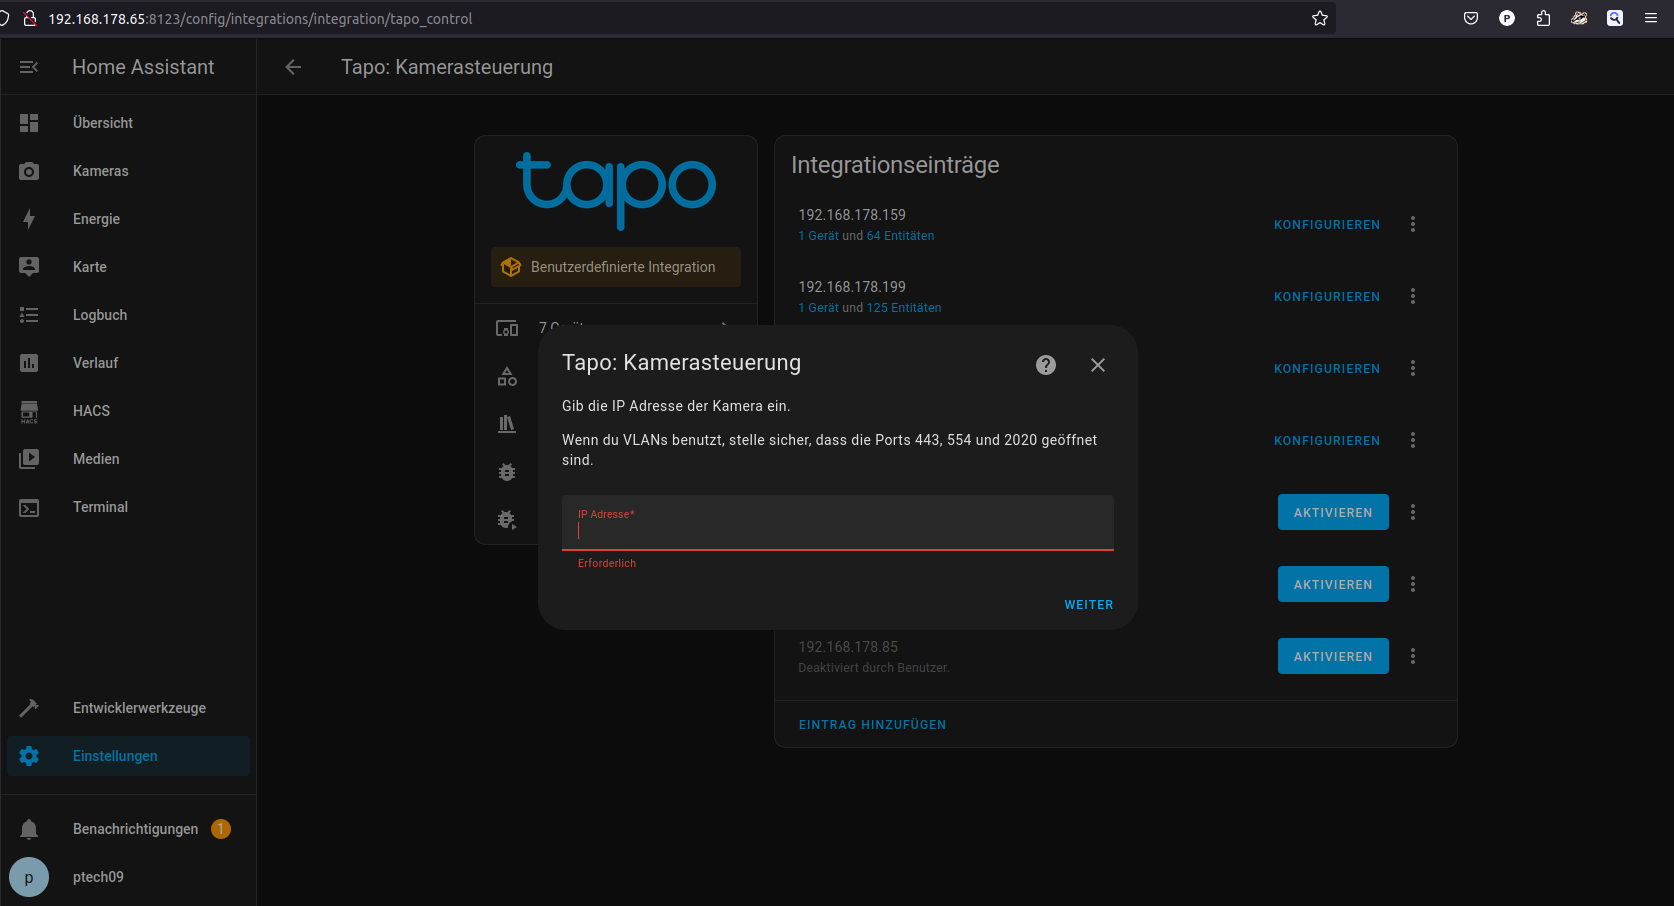Open three-dot menu for 192.168.178.85 entry
The width and height of the screenshot is (1674, 906).
[1413, 656]
